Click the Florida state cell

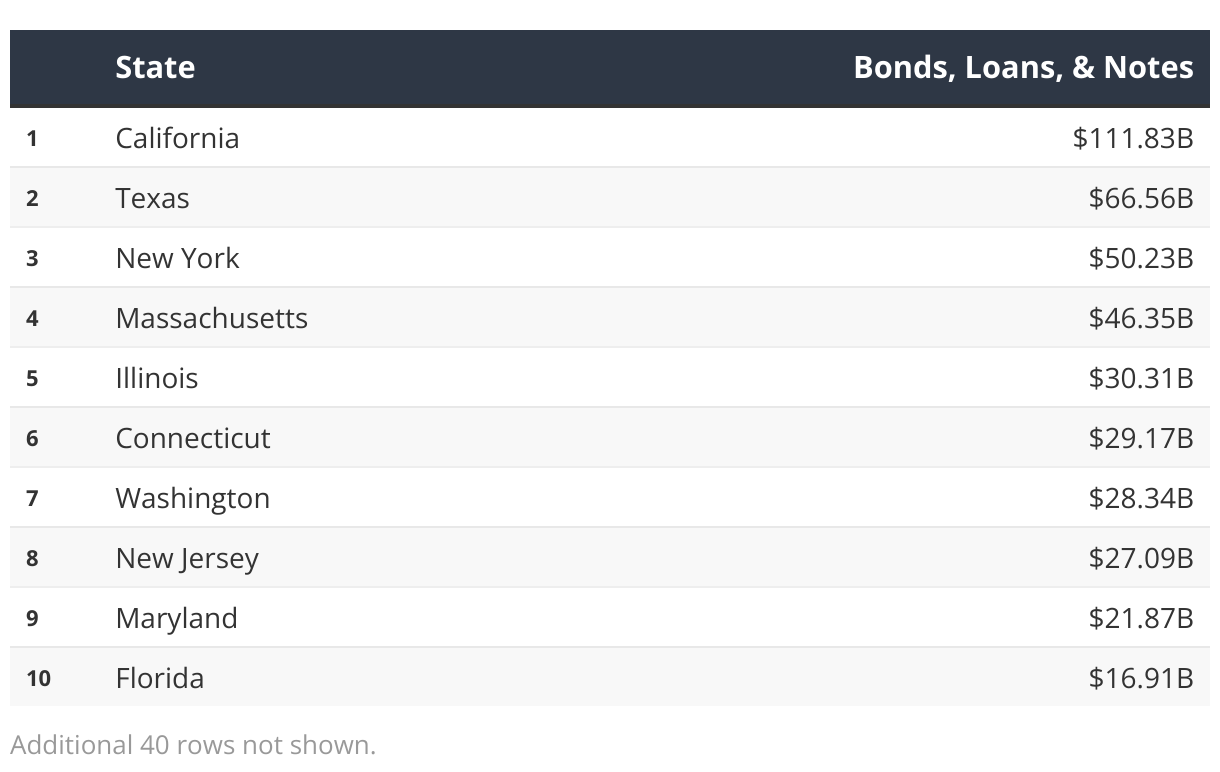[x=160, y=678]
